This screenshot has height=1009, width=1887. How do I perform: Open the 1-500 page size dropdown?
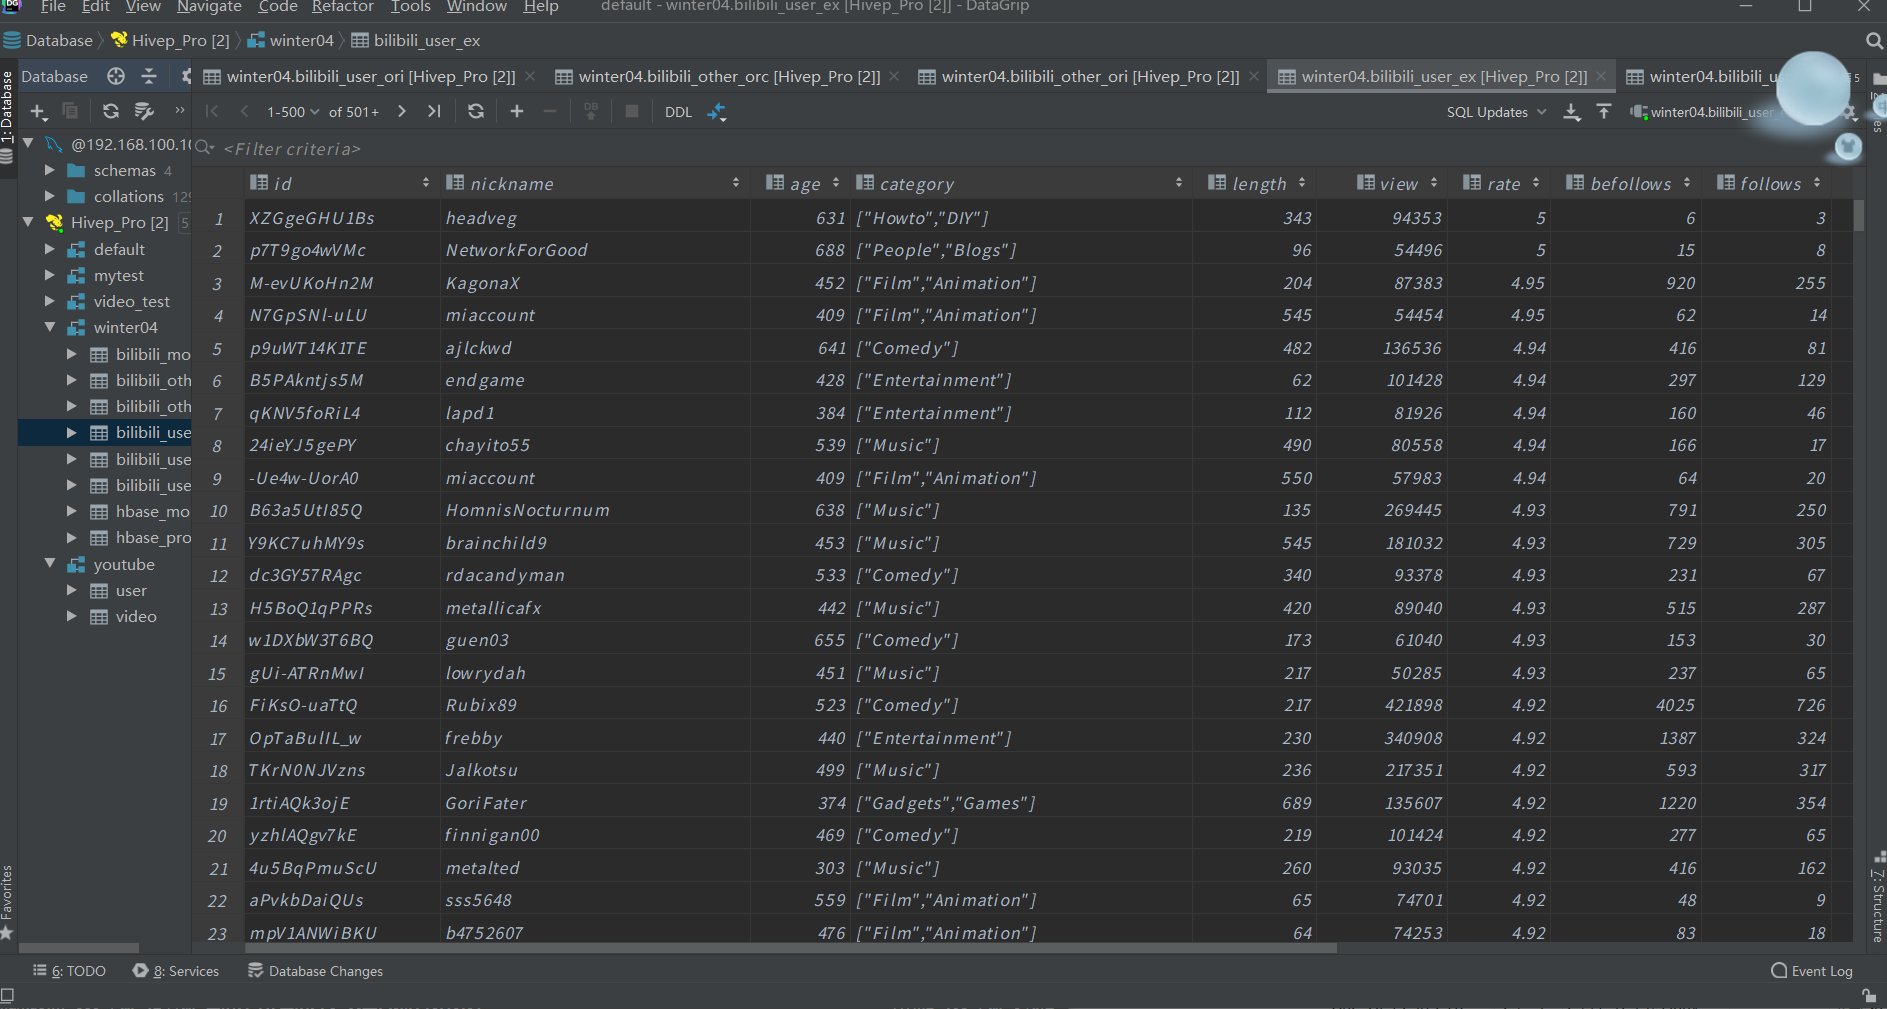click(x=291, y=111)
